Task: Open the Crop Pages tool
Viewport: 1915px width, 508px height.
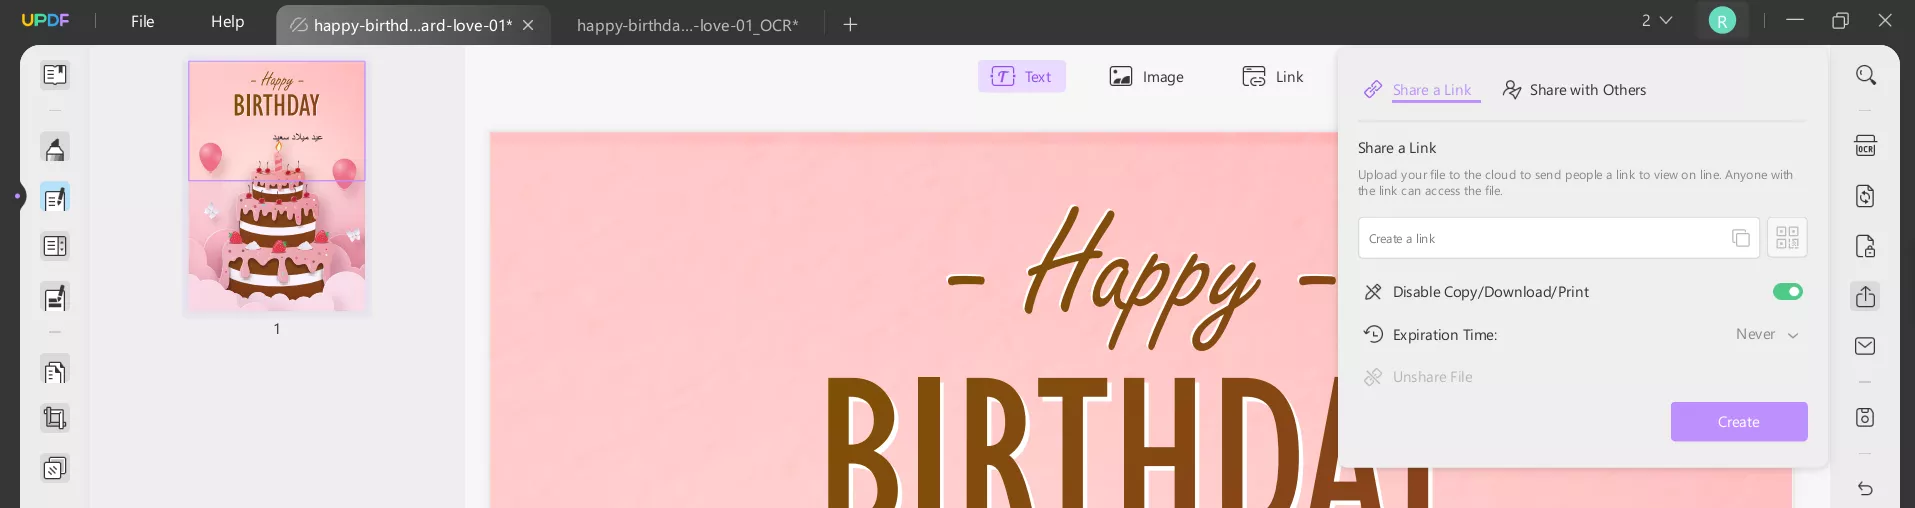Action: point(55,418)
